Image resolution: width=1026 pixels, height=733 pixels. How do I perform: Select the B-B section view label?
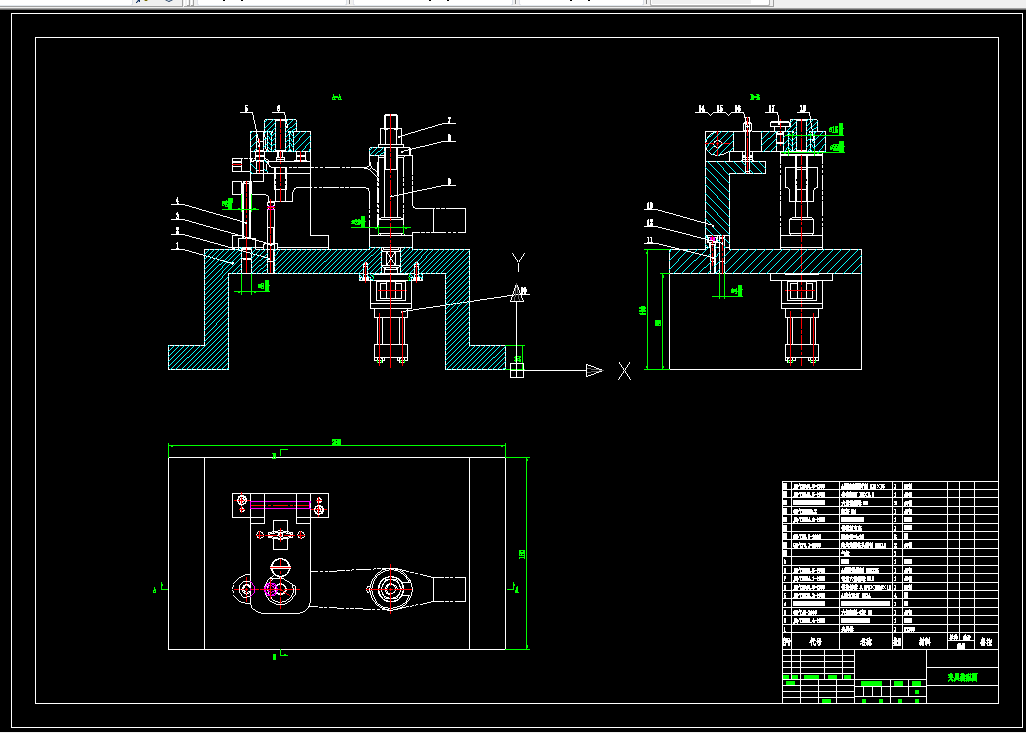coord(755,97)
